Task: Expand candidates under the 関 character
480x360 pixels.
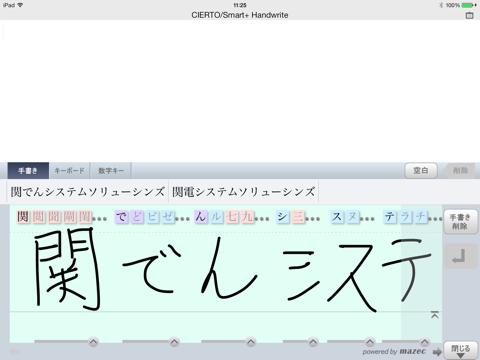Action: [x=93, y=342]
